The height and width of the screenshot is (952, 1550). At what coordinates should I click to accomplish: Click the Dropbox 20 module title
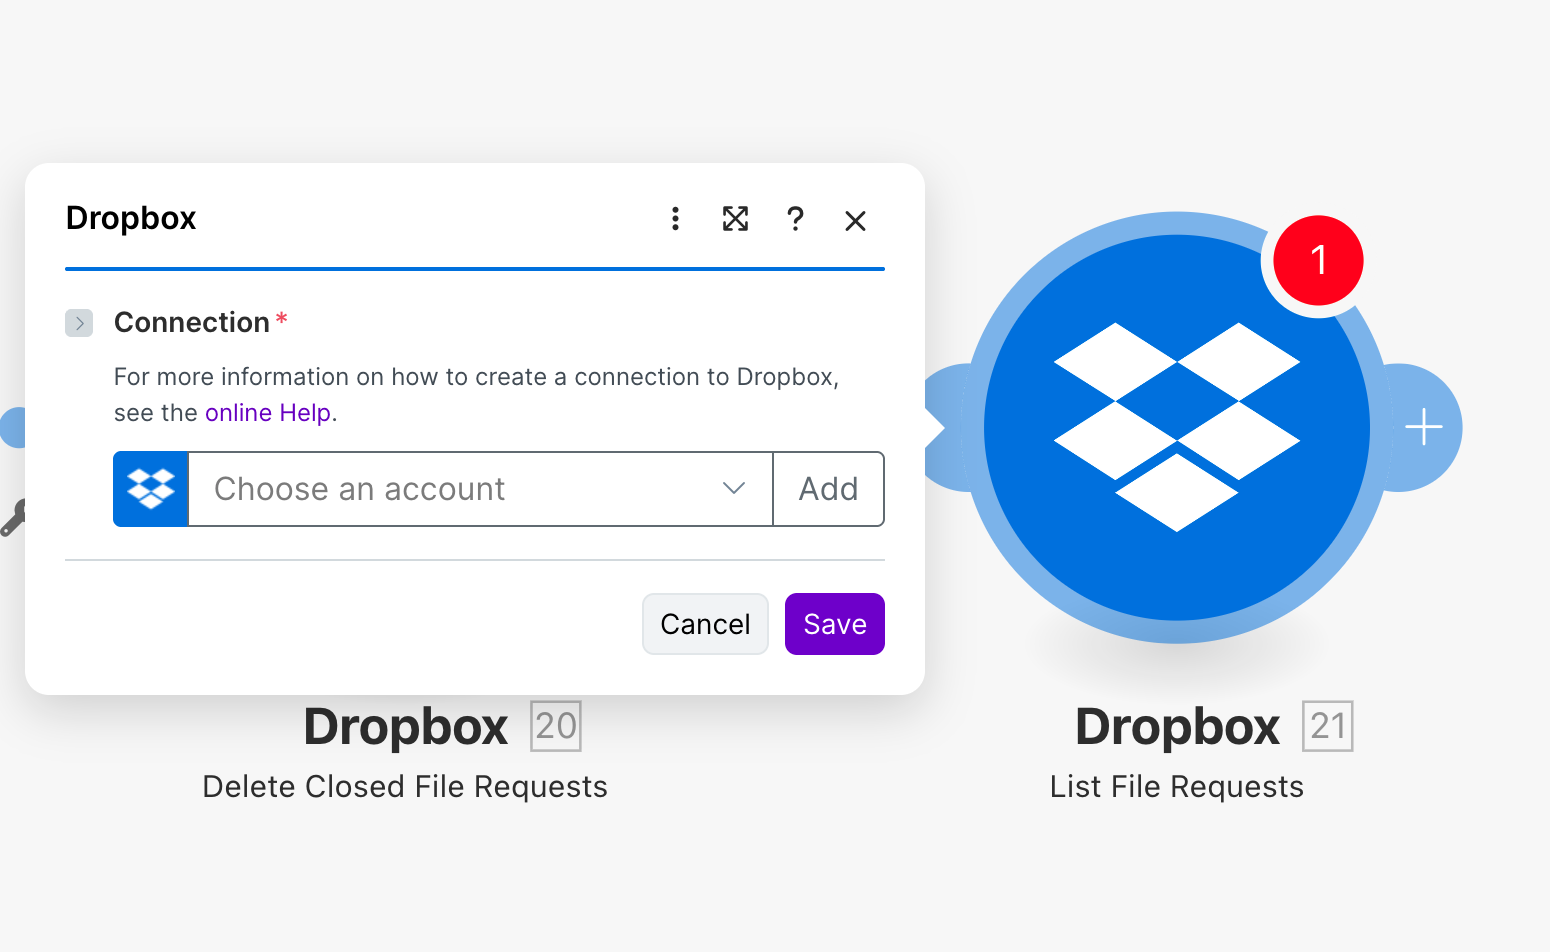tap(406, 726)
